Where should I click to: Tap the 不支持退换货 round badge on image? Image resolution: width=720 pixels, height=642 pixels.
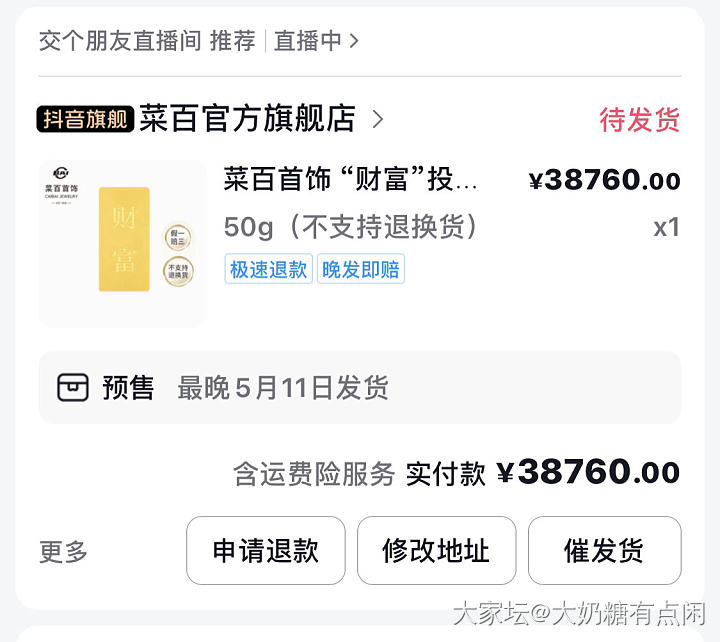pyautogui.click(x=178, y=272)
